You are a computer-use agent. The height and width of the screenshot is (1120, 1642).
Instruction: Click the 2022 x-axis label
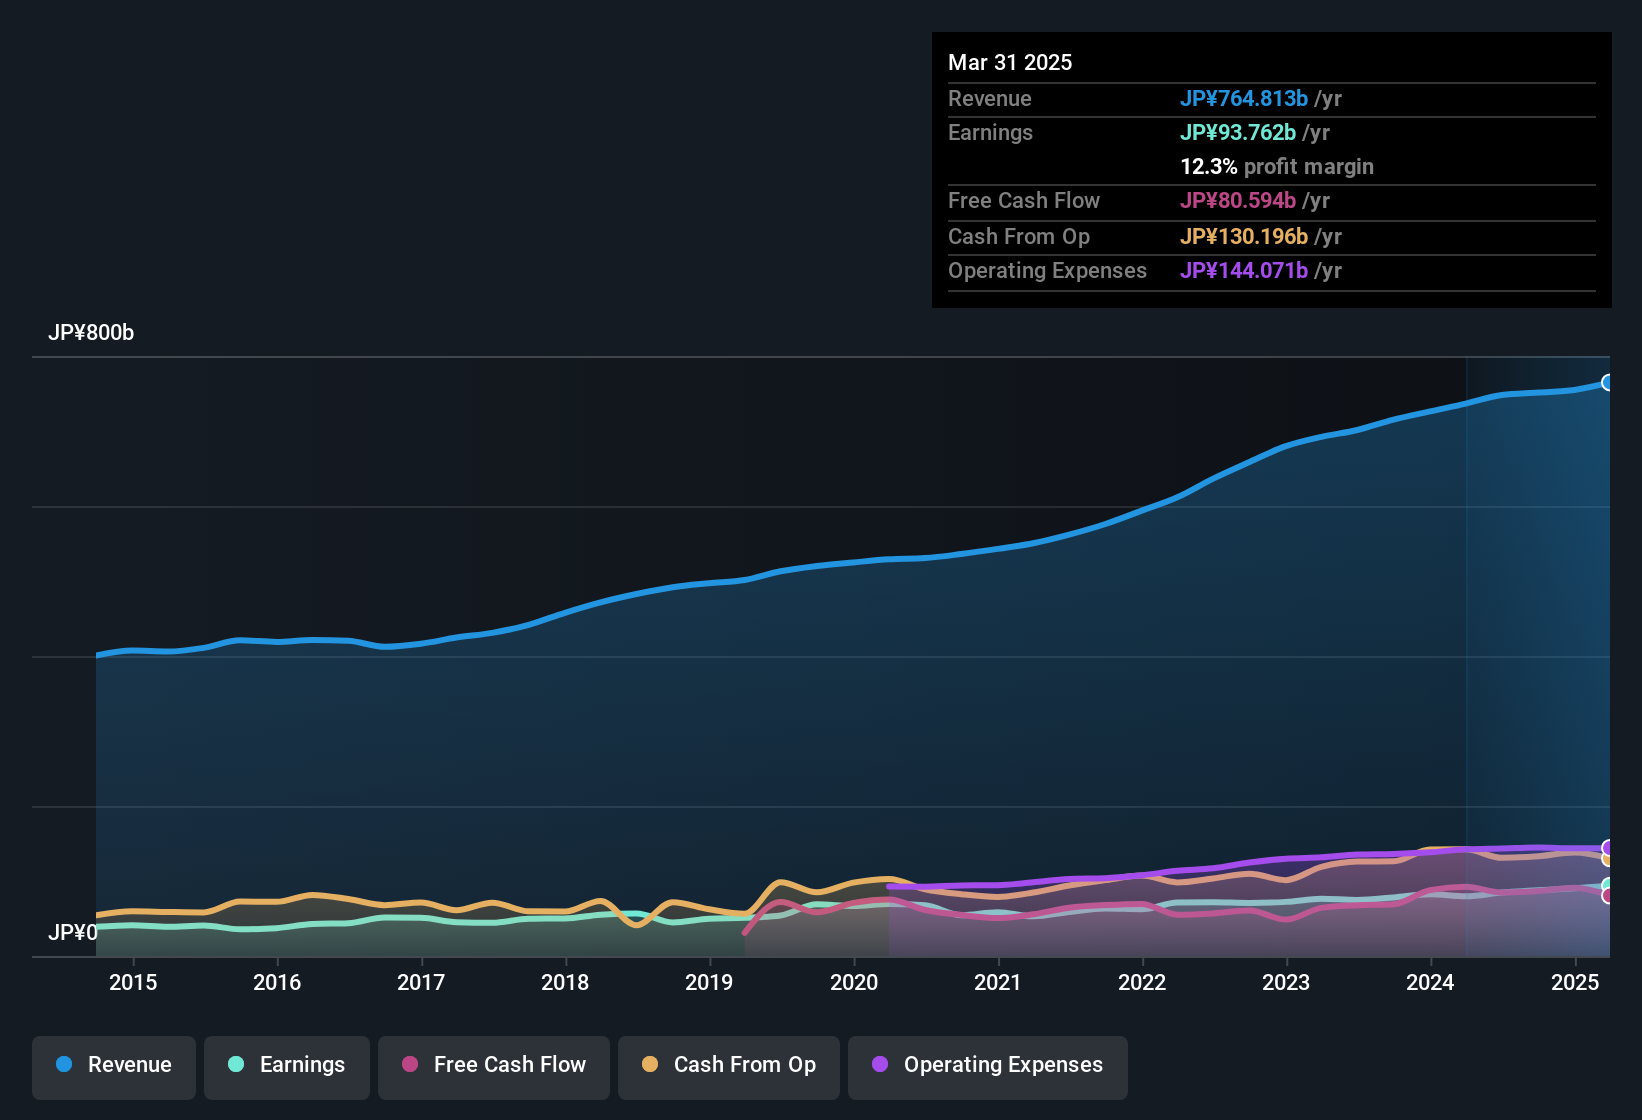(1142, 983)
